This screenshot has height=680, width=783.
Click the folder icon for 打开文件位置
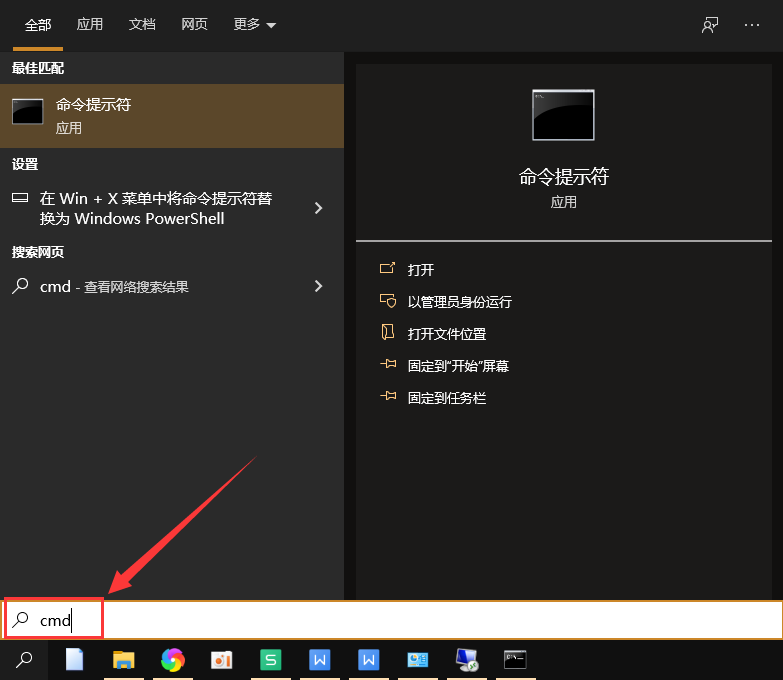coord(388,332)
